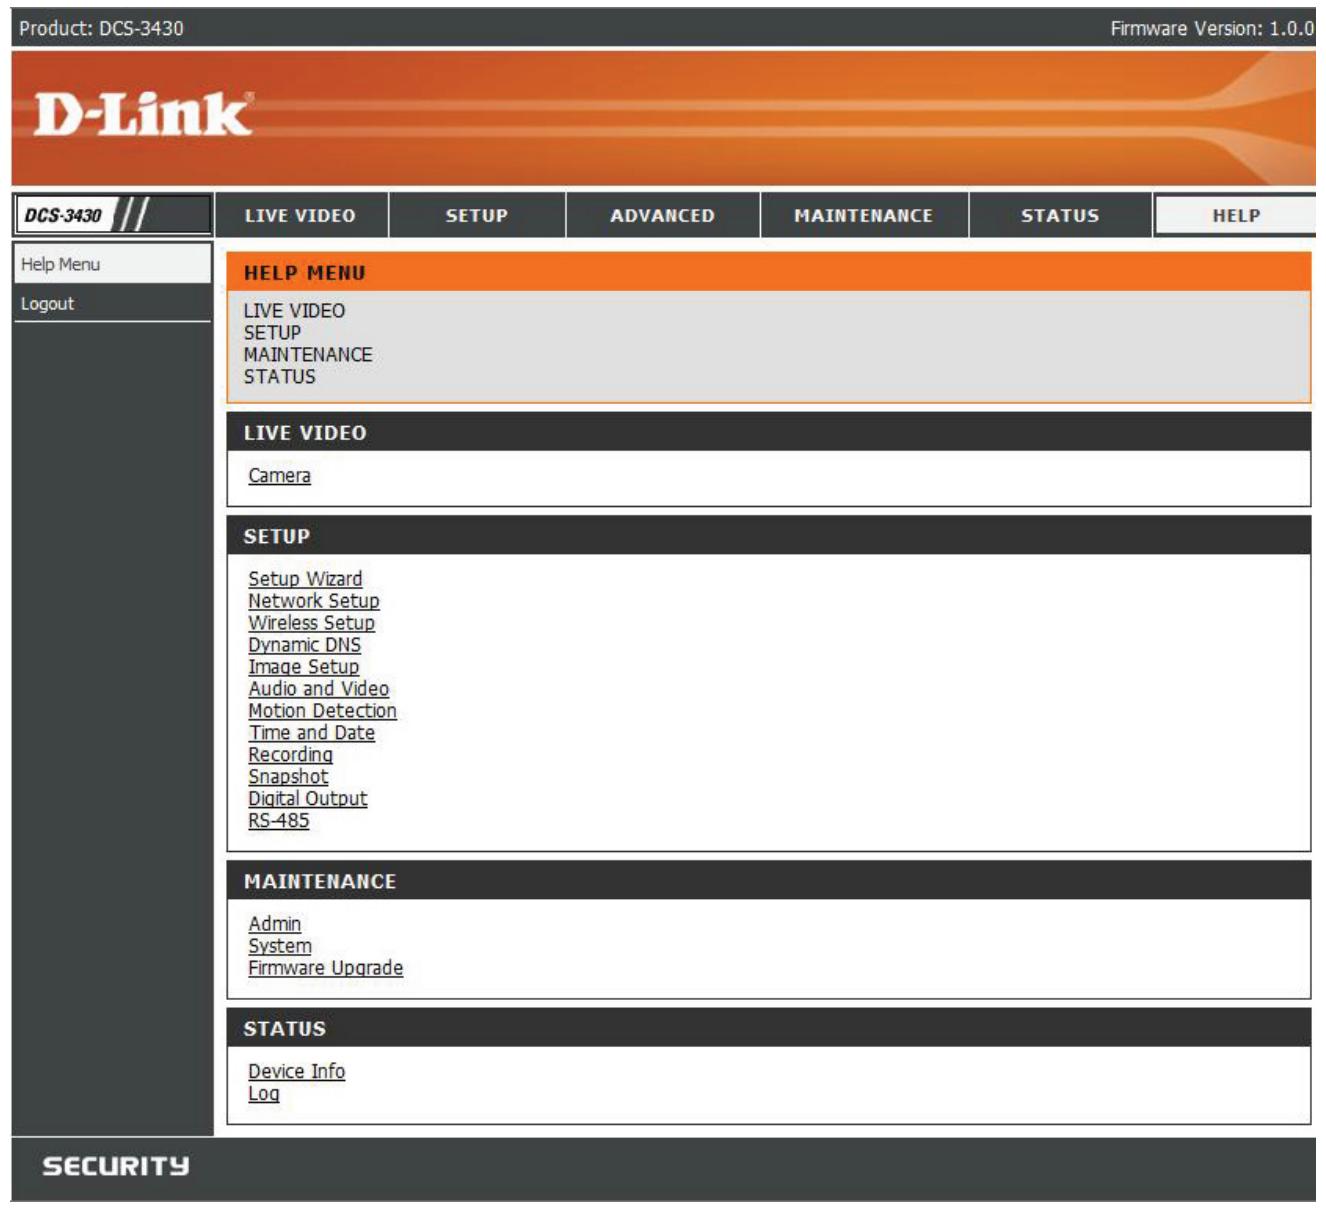Open the Setup Wizard help link
The width and height of the screenshot is (1326, 1210).
(x=305, y=579)
